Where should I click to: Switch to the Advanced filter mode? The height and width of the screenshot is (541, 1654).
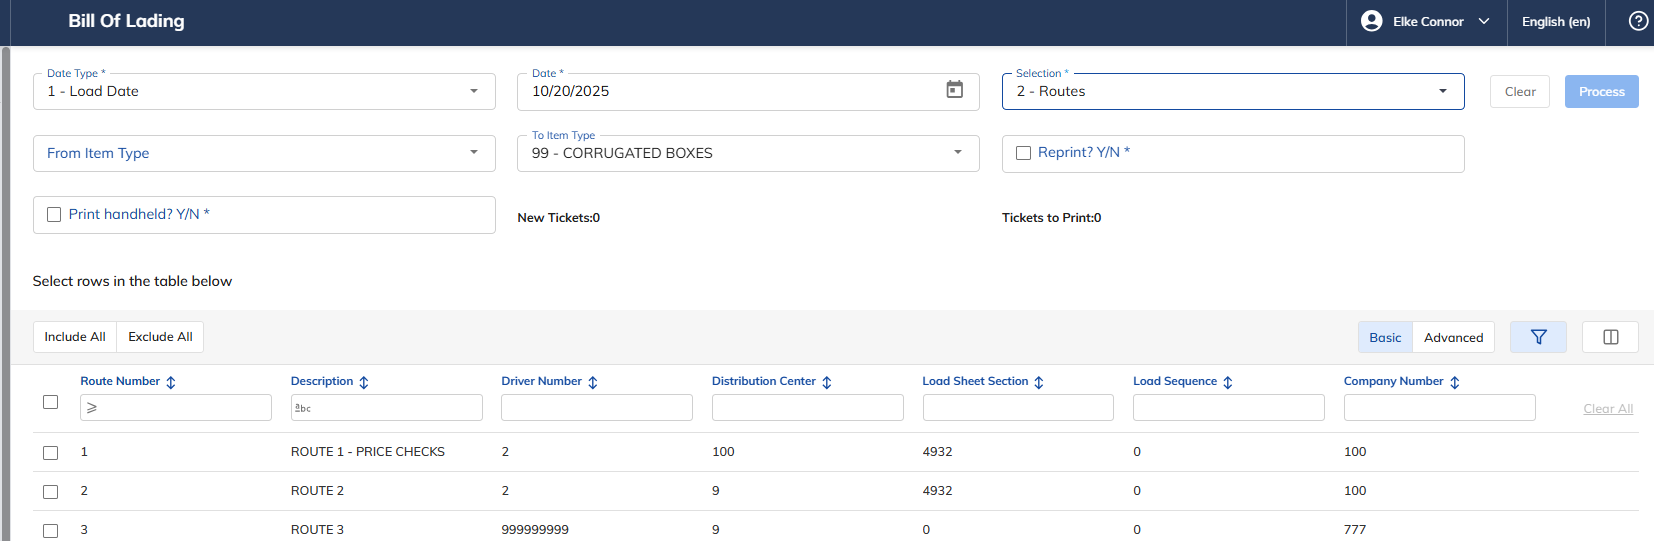point(1454,337)
